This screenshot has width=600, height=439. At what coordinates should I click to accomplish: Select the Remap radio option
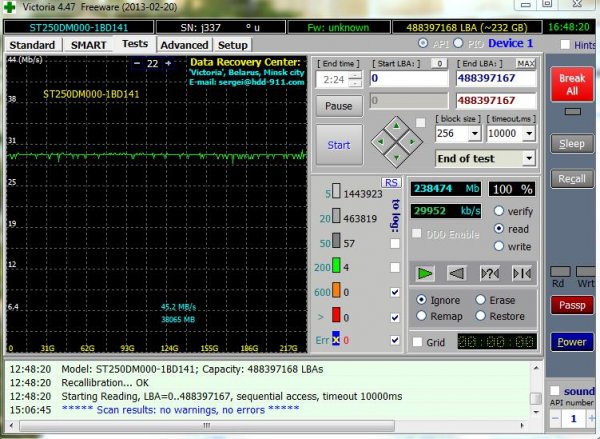pyautogui.click(x=421, y=316)
